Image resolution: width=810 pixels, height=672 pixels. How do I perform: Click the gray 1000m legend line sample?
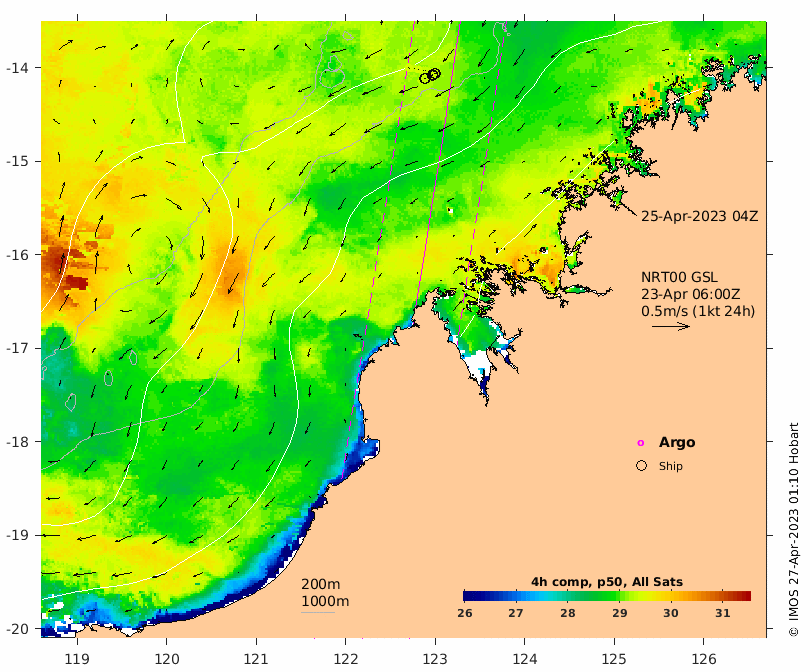coord(318,613)
